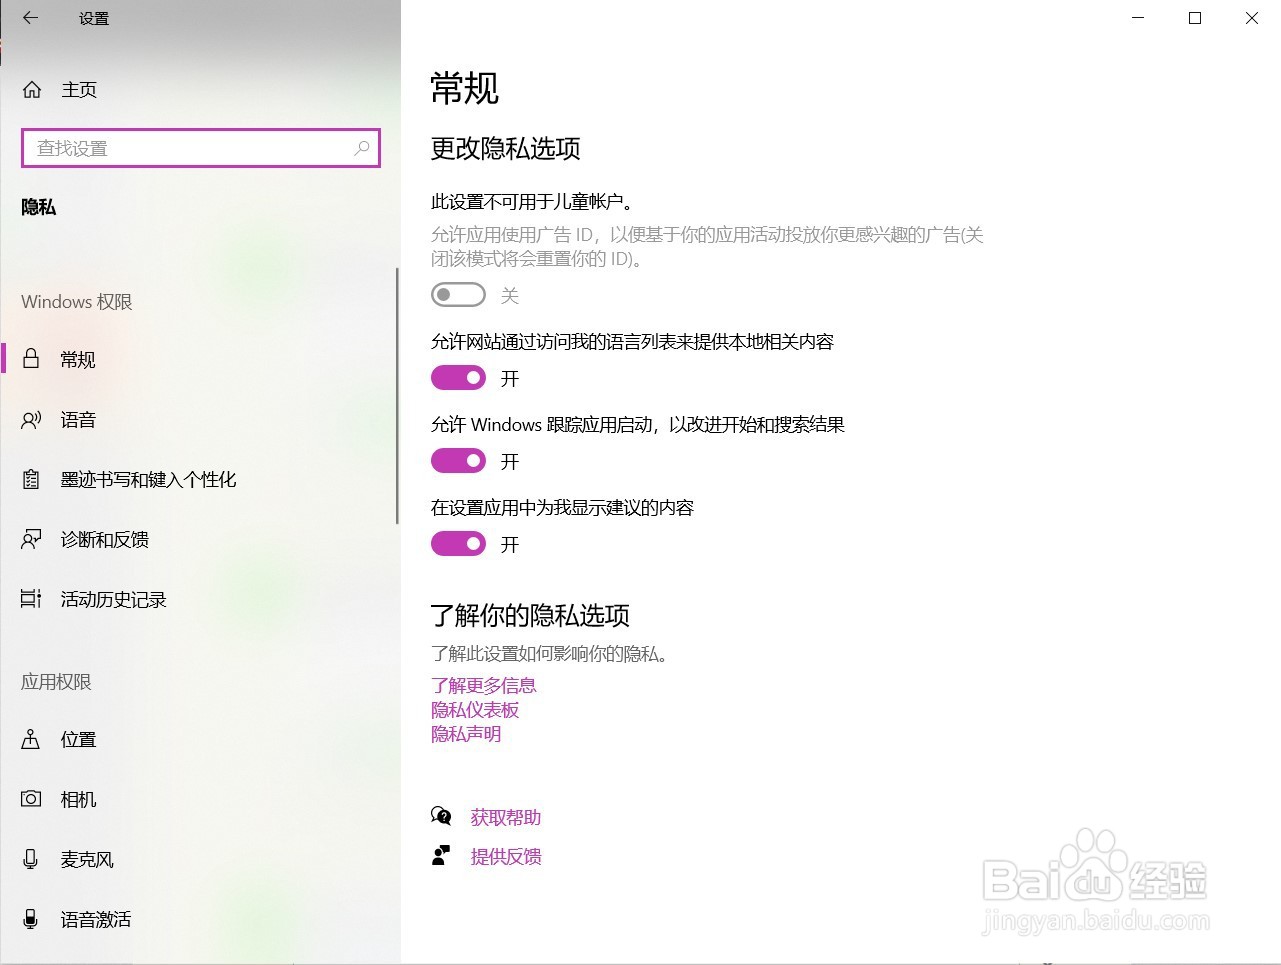1281x965 pixels.
Task: Toggle the advertising ID switch (关)
Action: pyautogui.click(x=458, y=295)
